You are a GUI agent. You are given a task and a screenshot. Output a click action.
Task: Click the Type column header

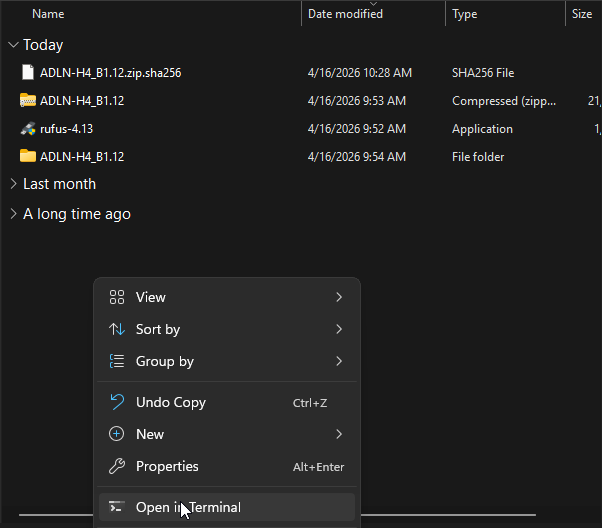coord(465,14)
